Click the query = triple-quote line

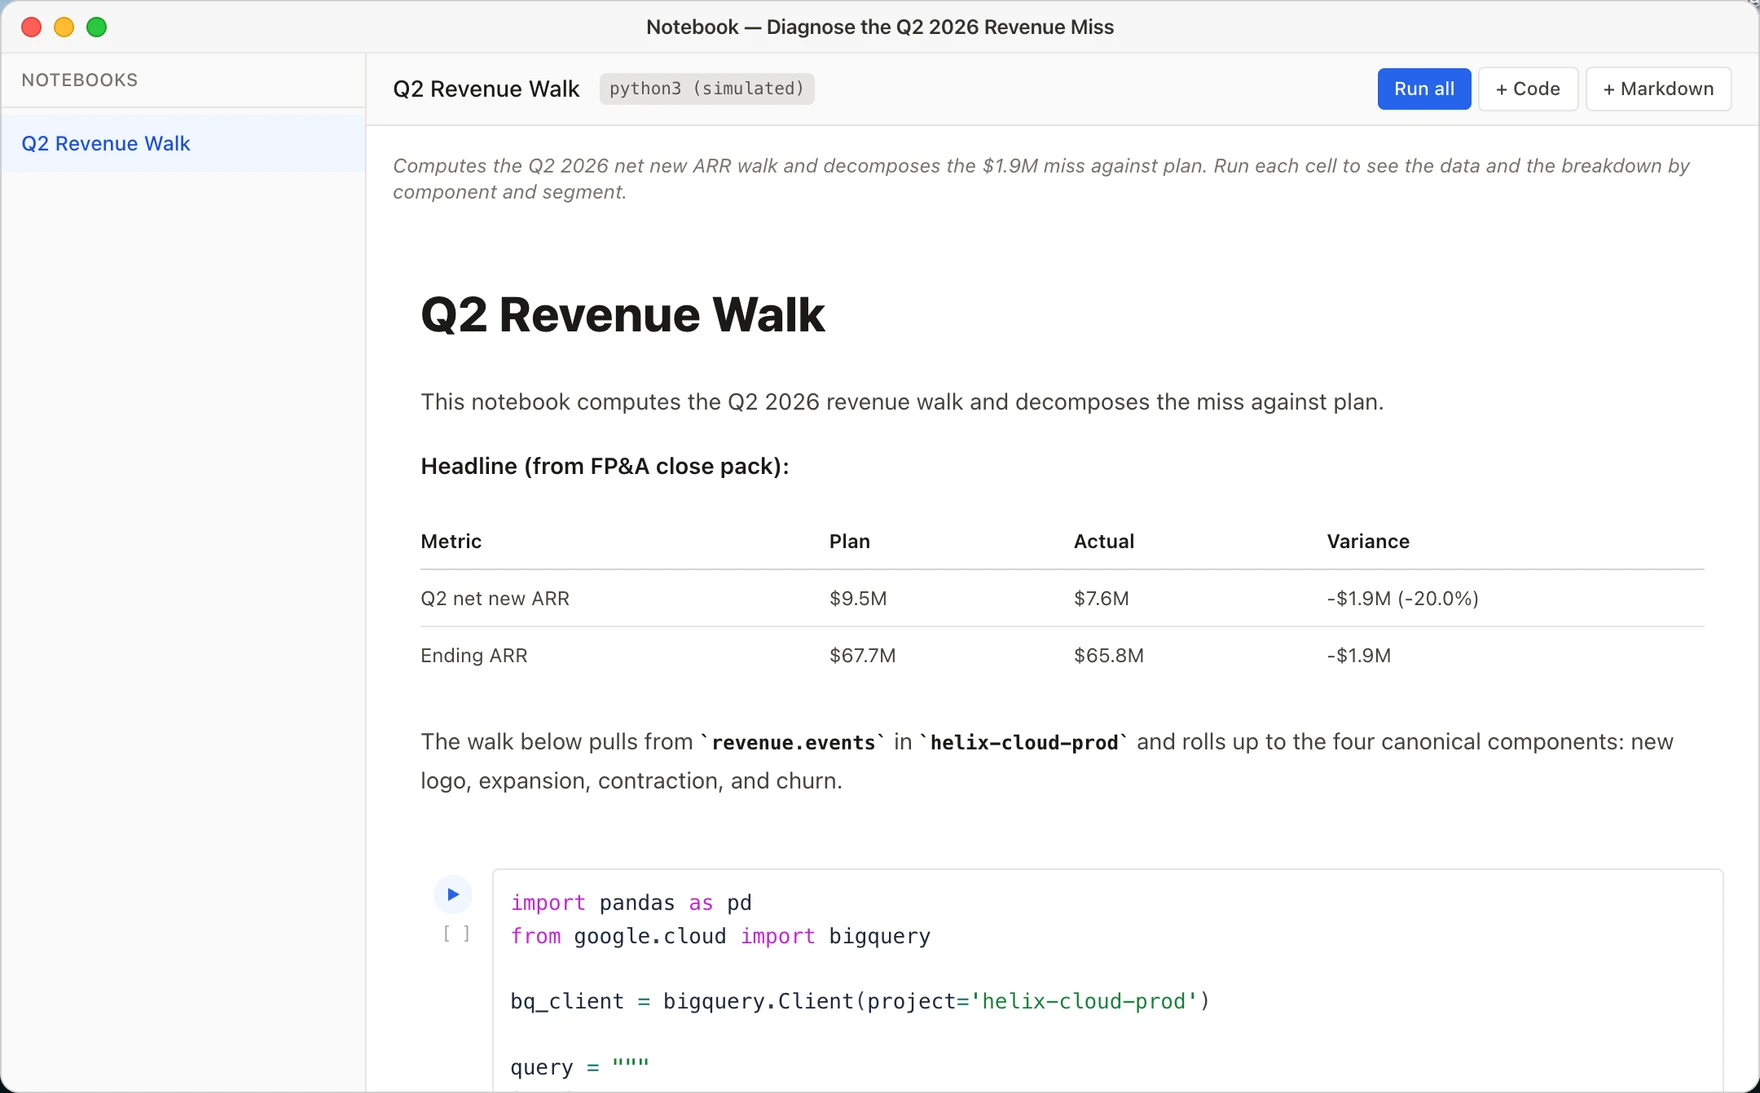pos(580,1067)
